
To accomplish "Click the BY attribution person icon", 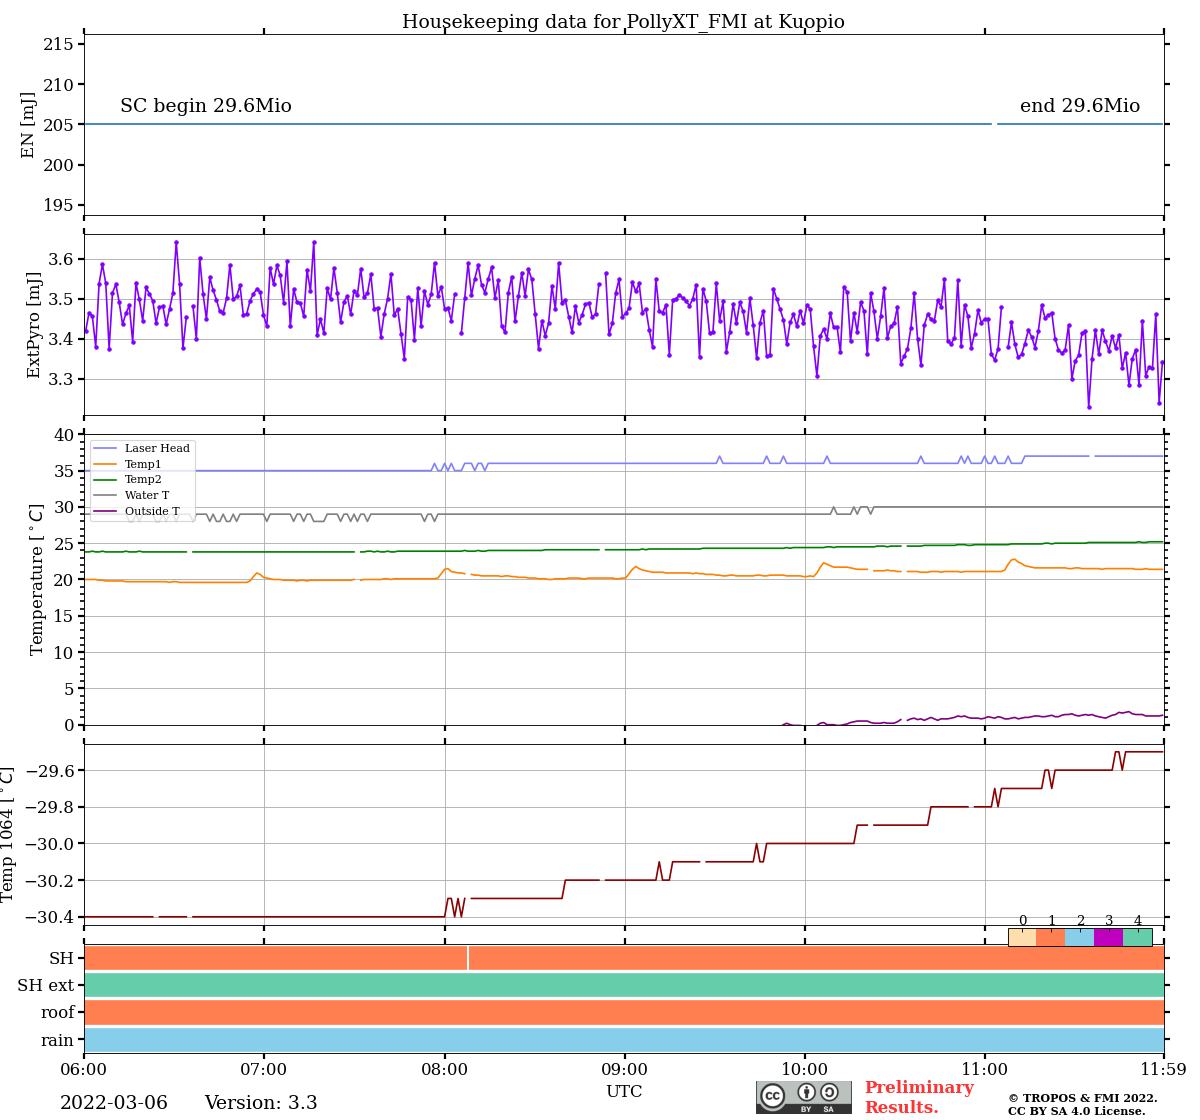I will click(806, 1092).
